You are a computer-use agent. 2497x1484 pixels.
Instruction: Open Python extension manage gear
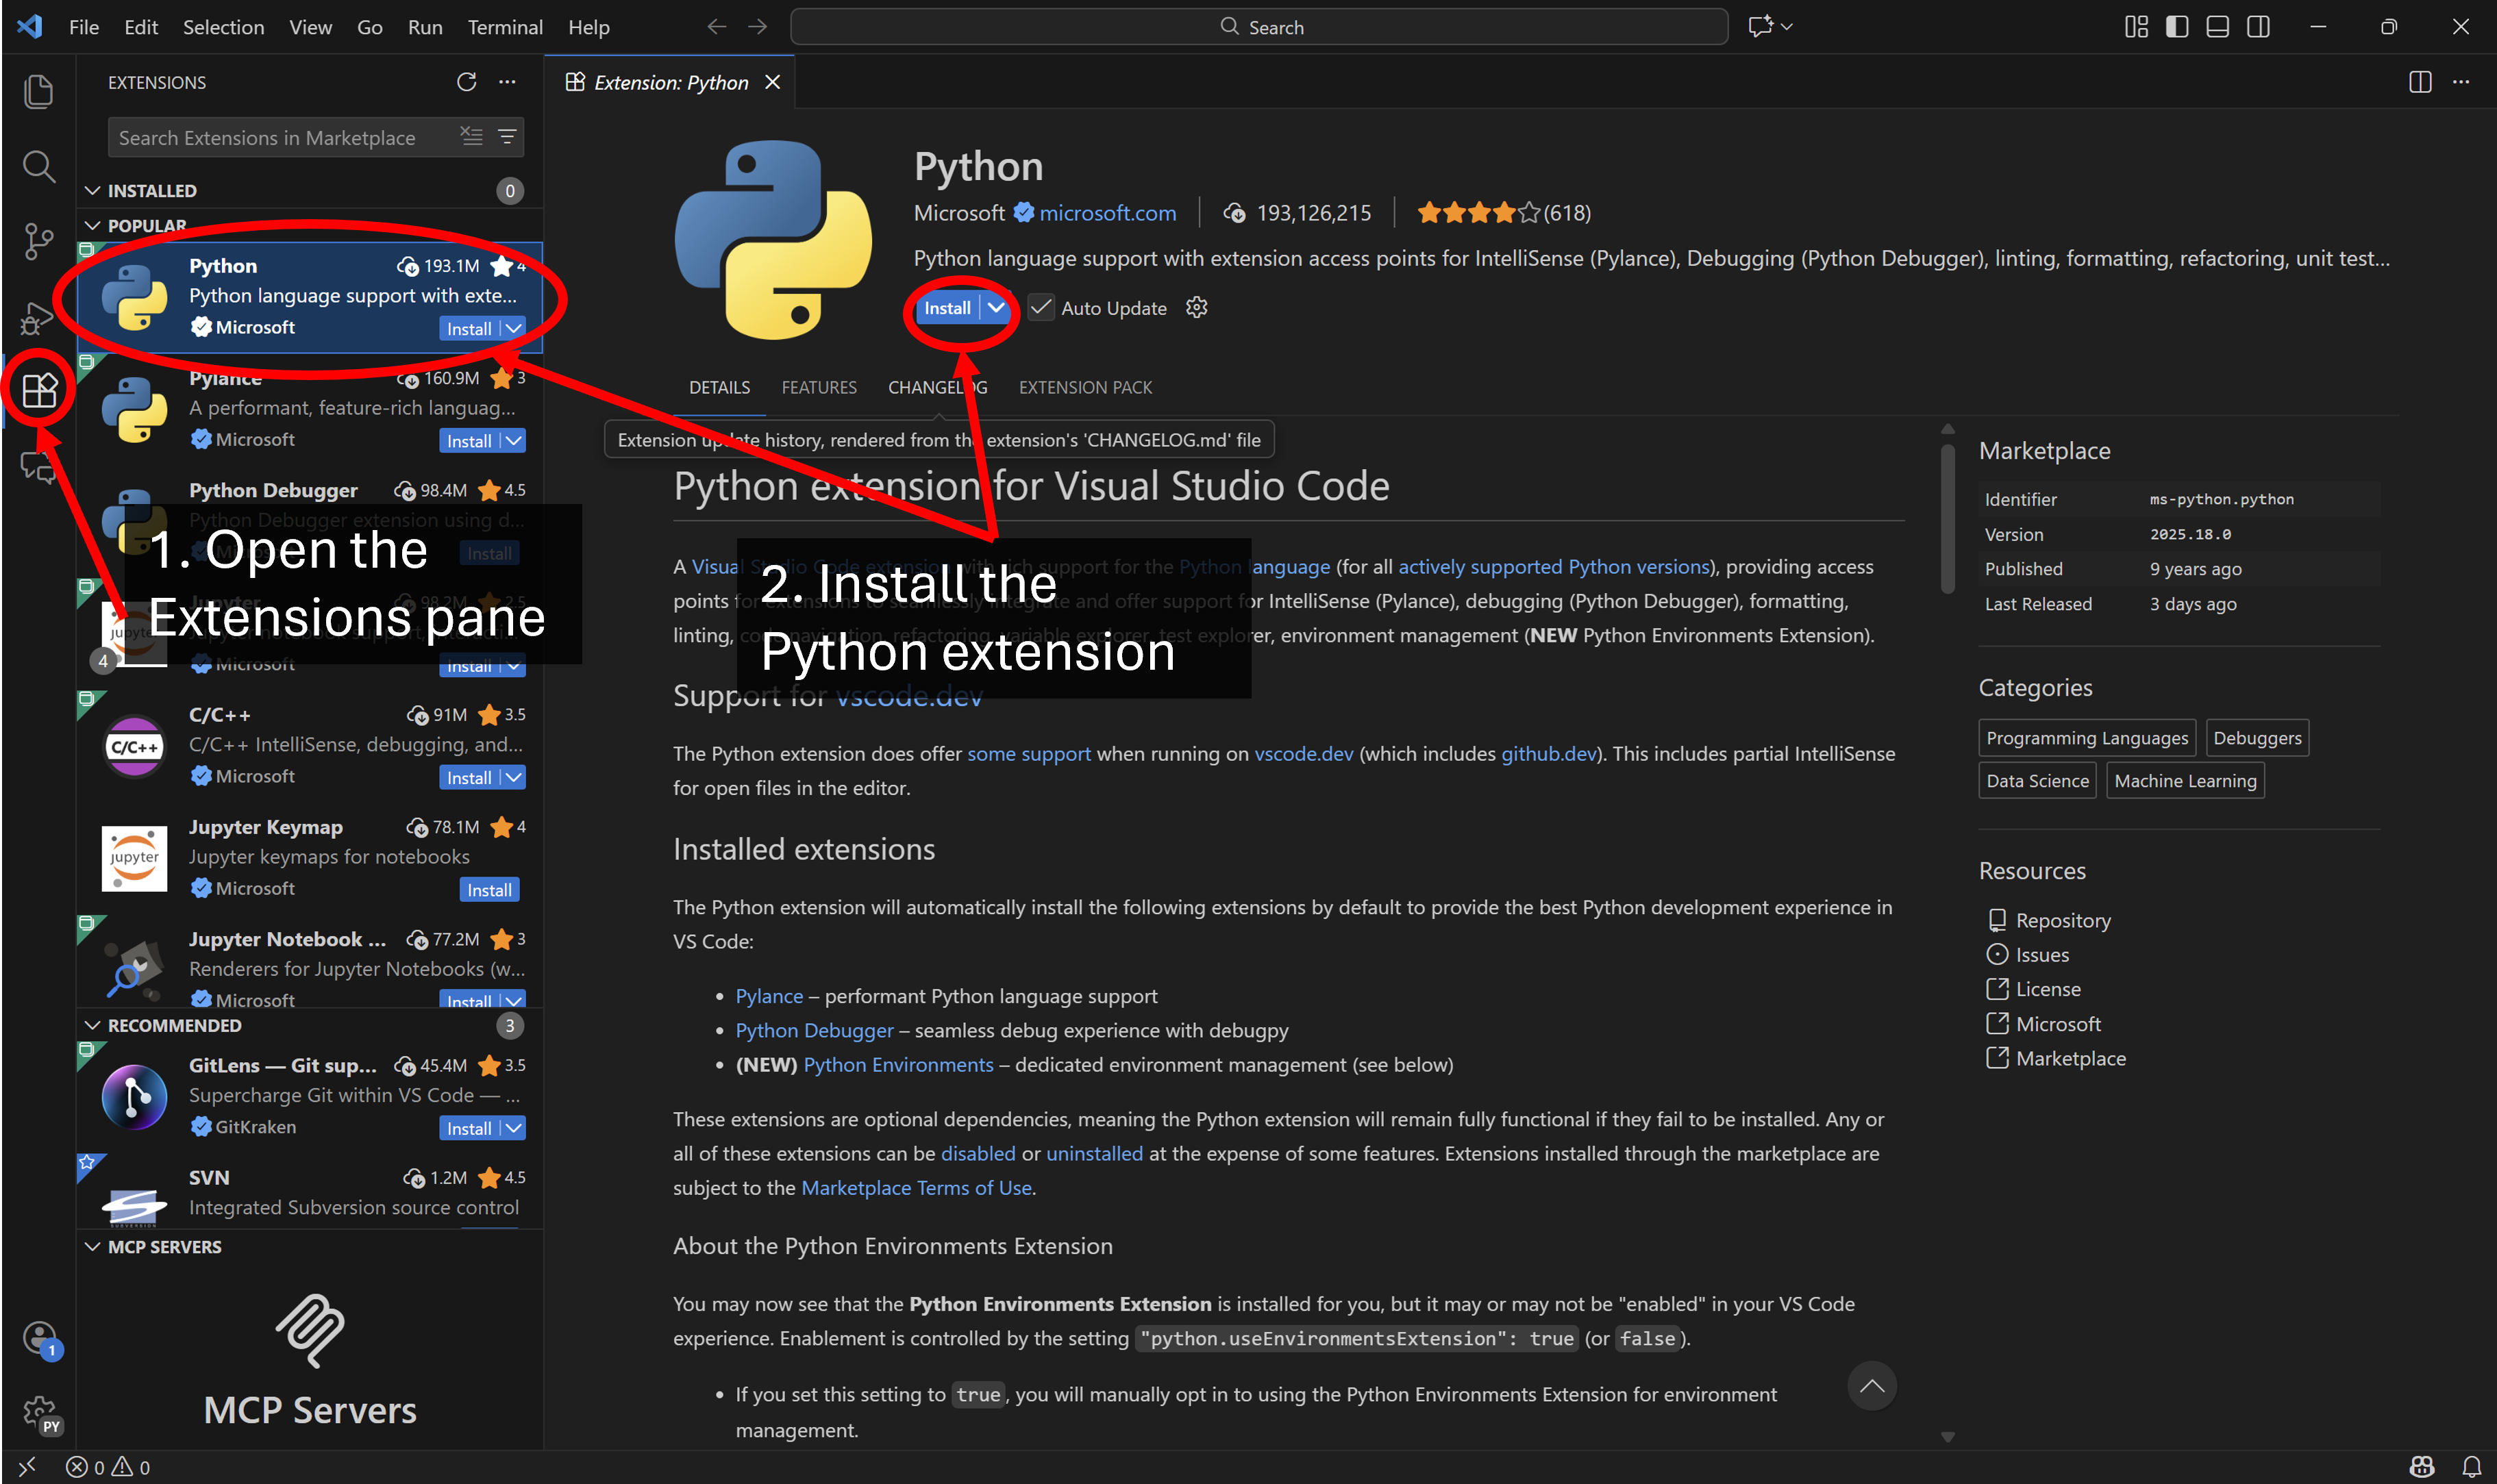(1197, 308)
